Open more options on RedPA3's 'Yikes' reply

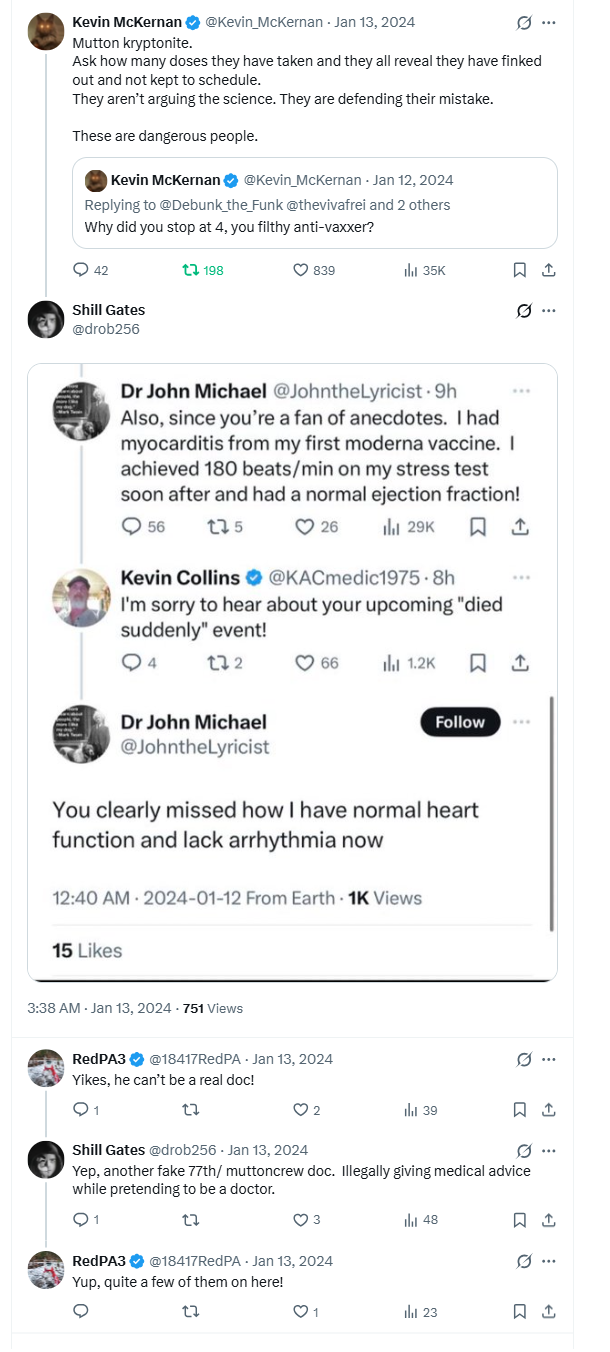[548, 1059]
